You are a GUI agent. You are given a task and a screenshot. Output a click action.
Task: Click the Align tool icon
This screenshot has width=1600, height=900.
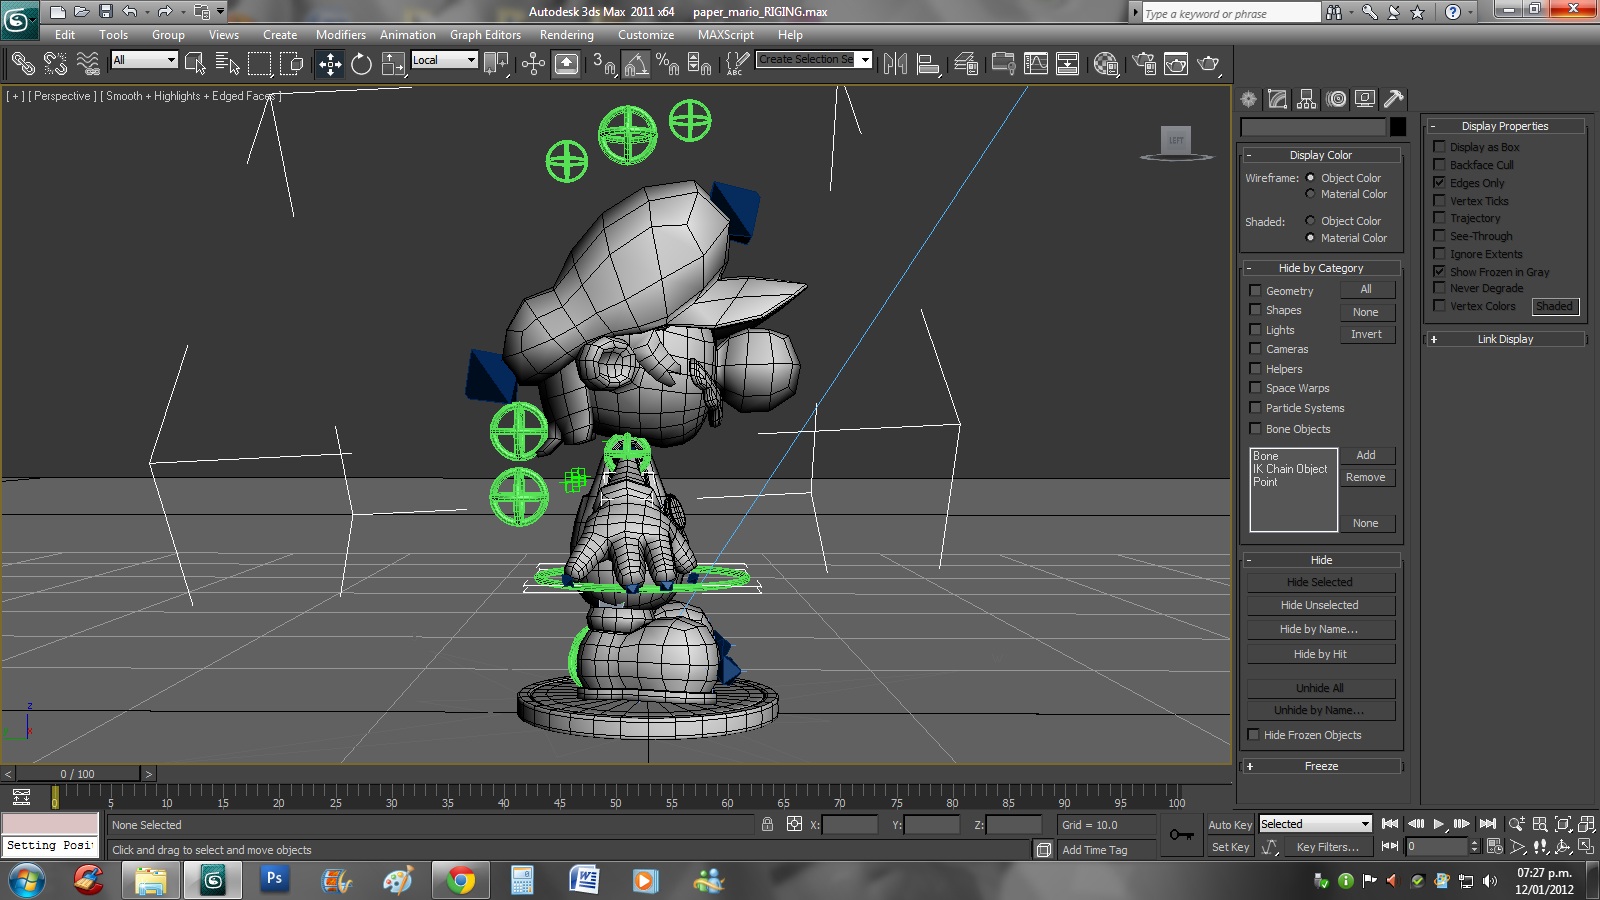click(928, 64)
